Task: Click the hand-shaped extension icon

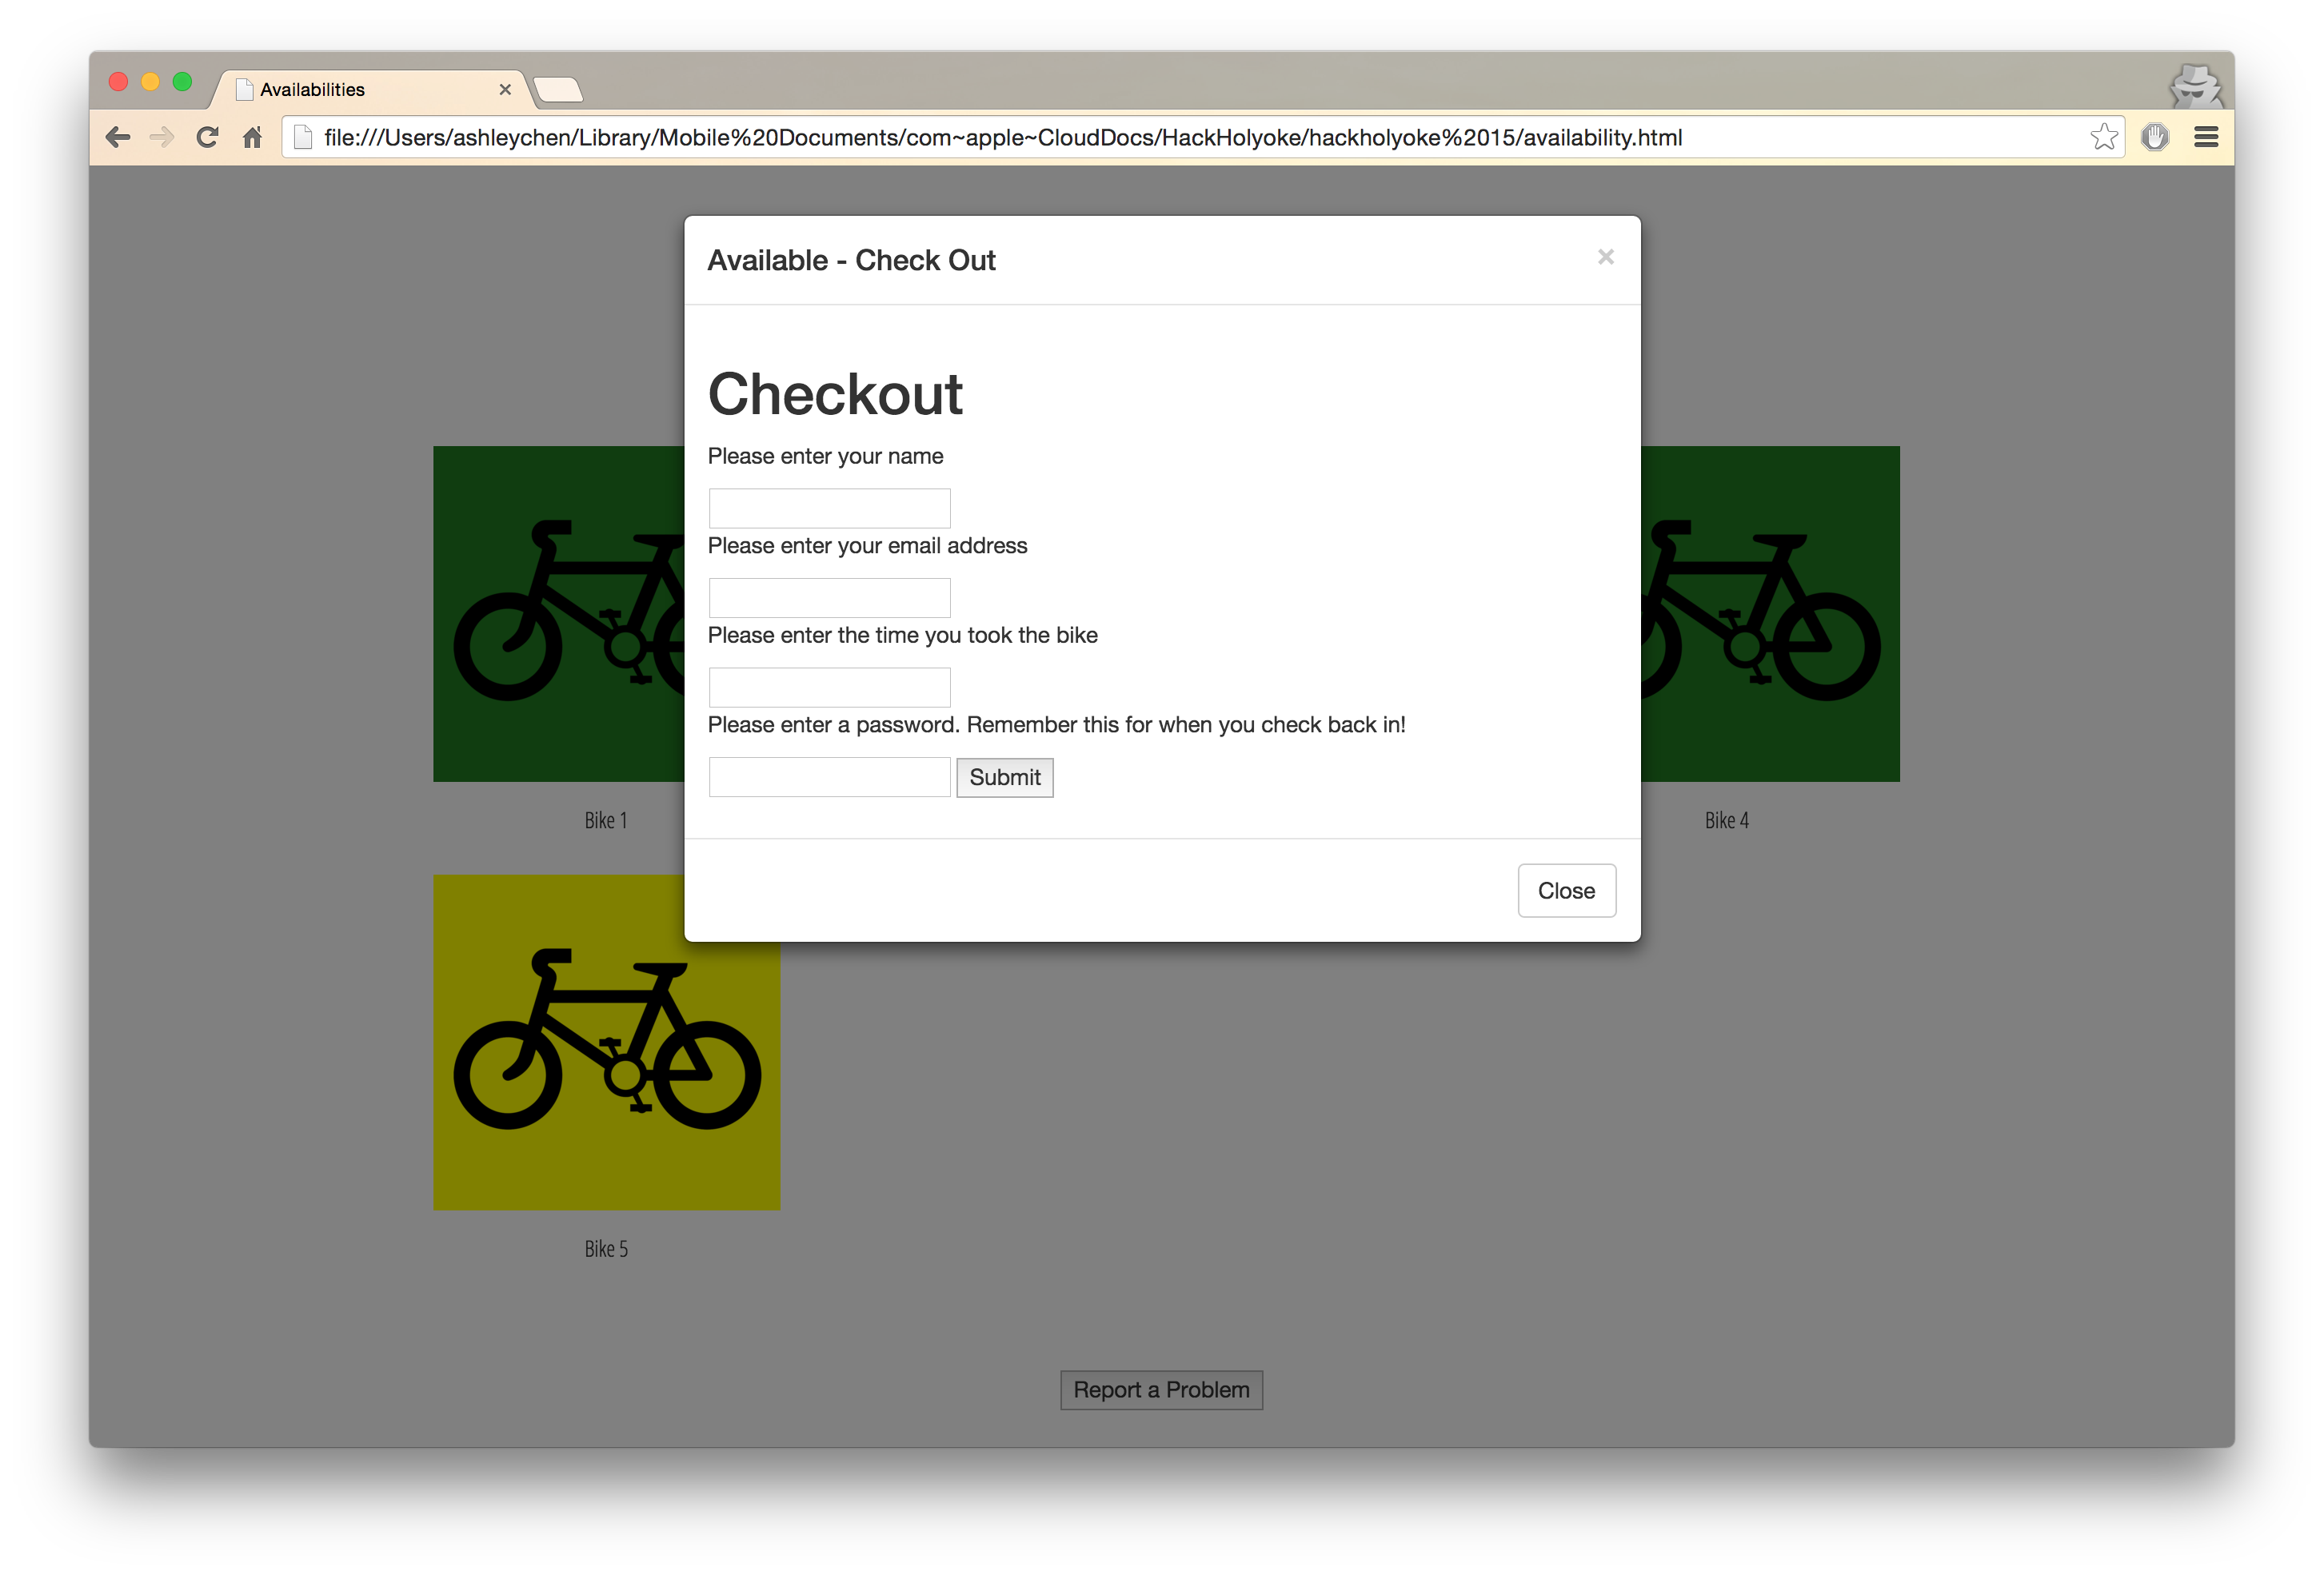Action: [x=2155, y=137]
